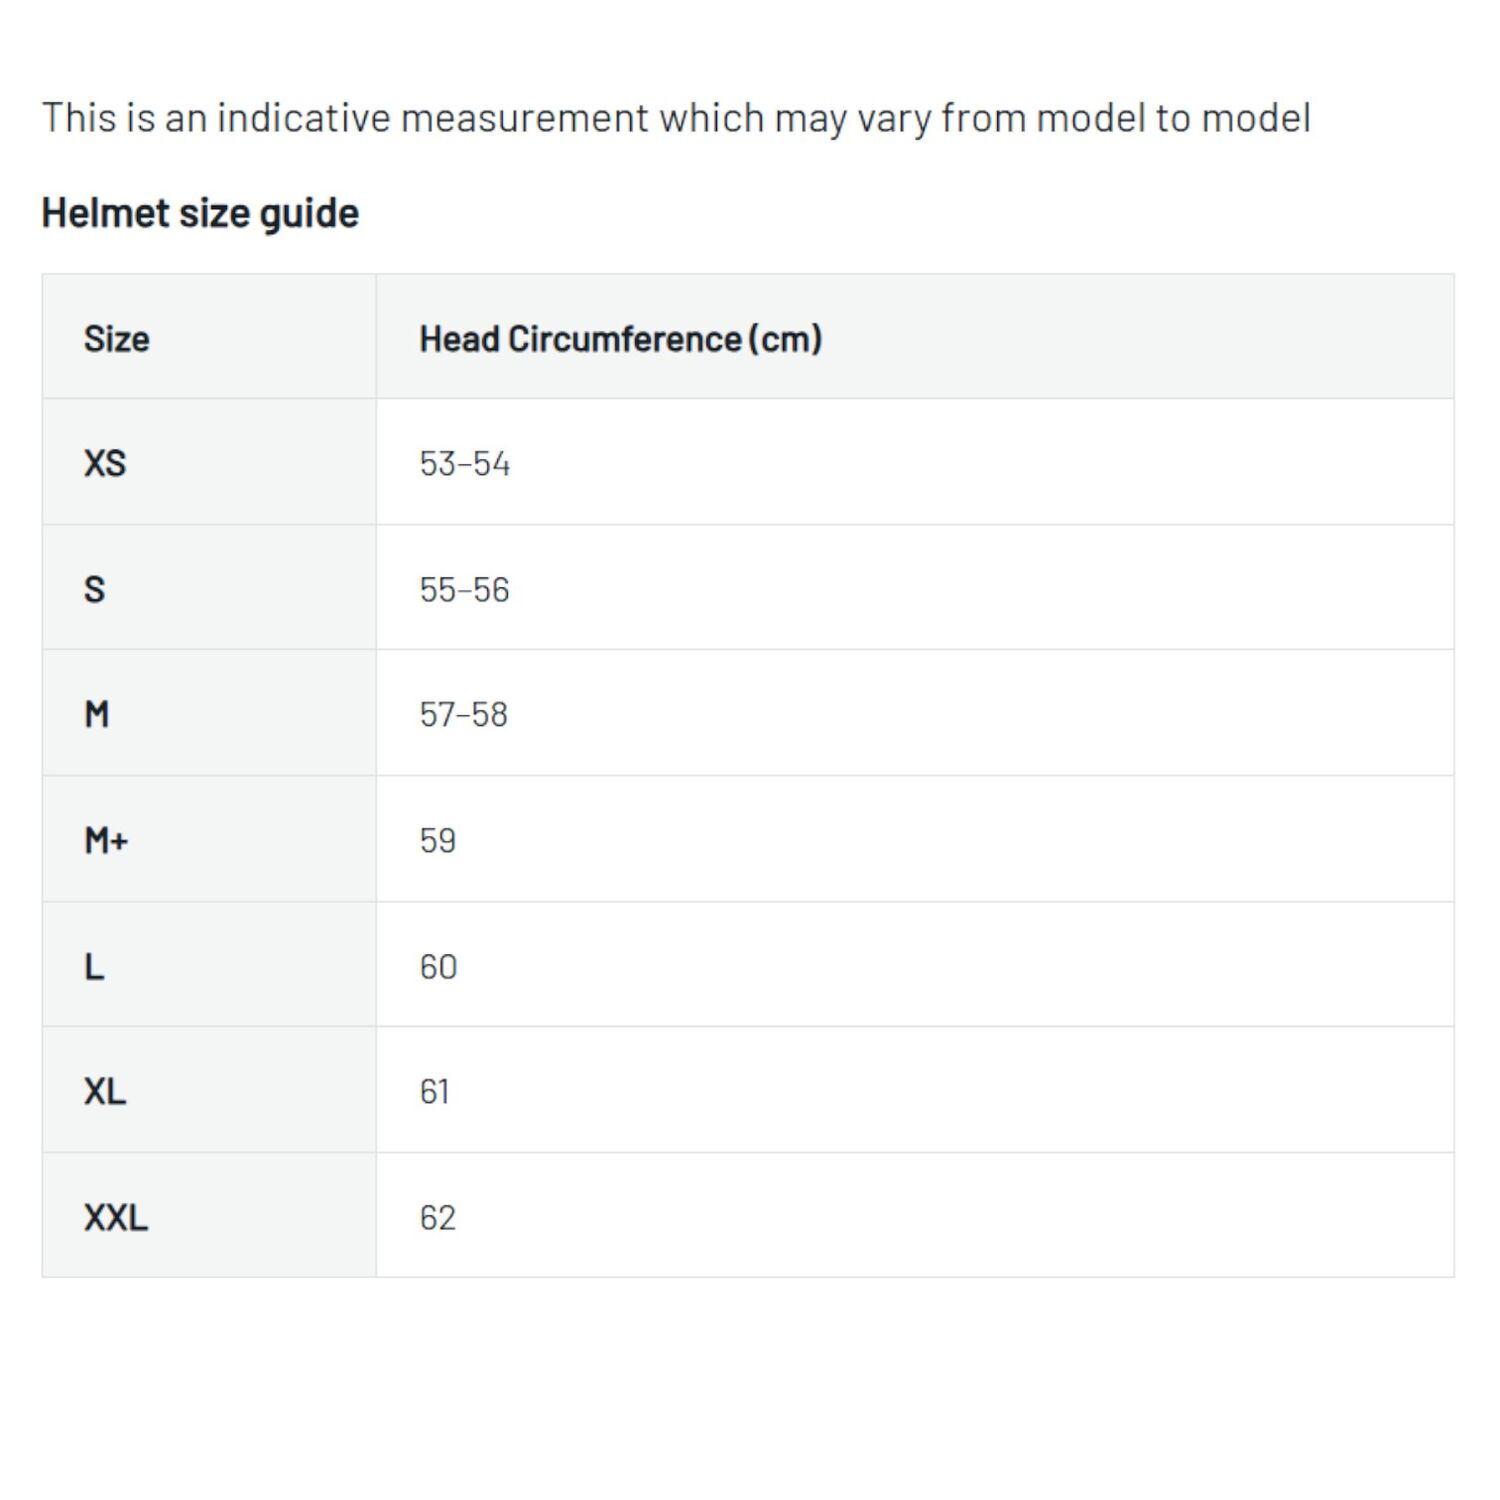Image resolution: width=1500 pixels, height=1500 pixels.
Task: Click the word 'model' ending the note
Action: tap(1255, 118)
